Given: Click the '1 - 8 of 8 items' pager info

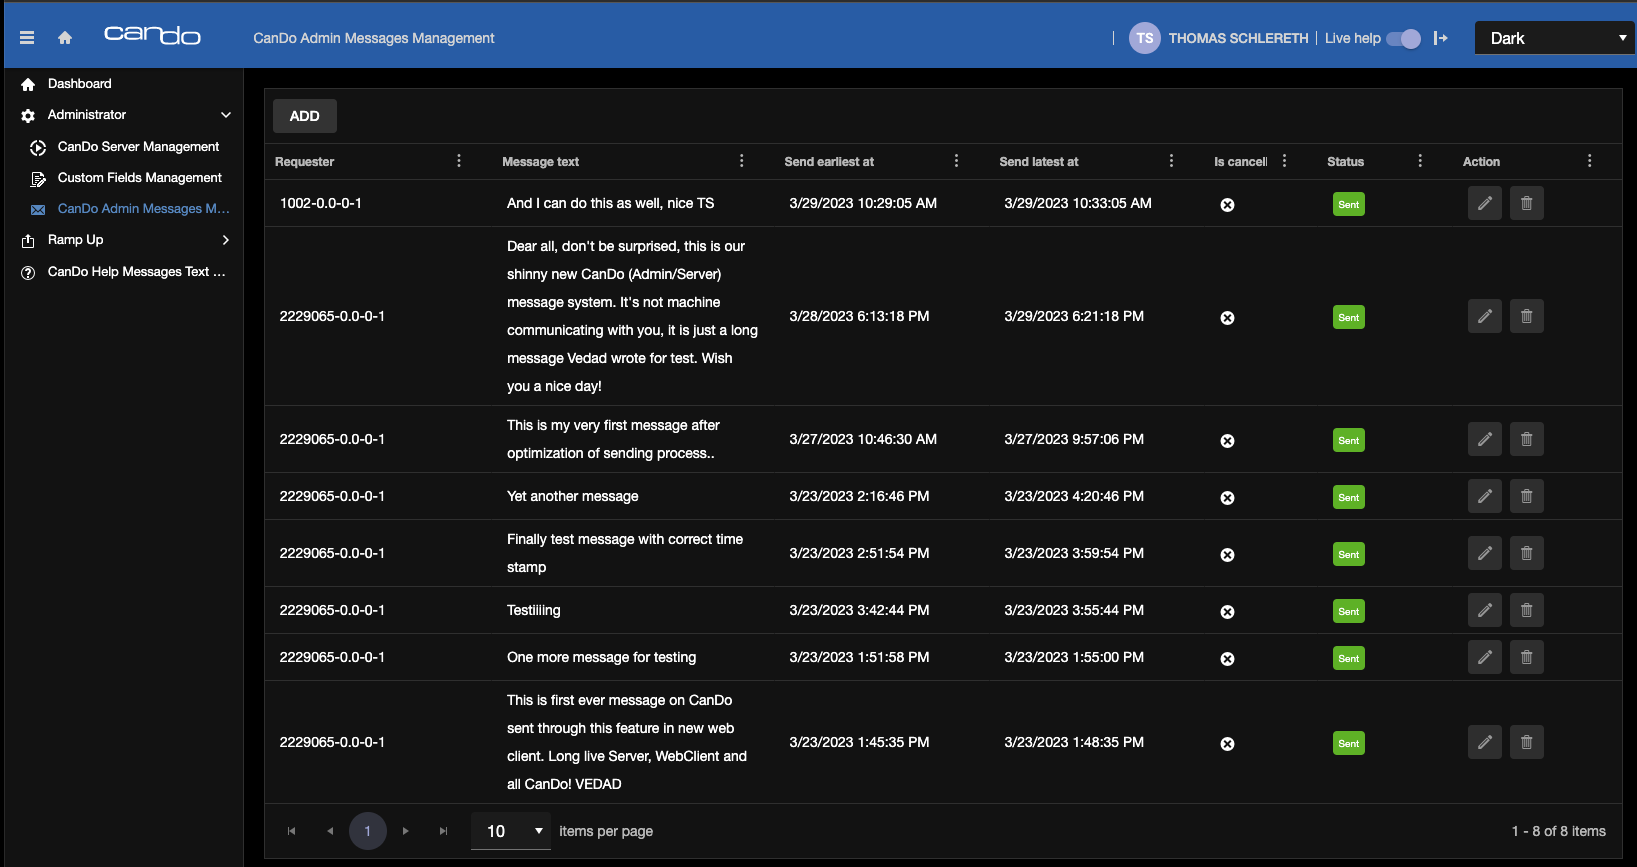Looking at the screenshot, I should [x=1559, y=831].
